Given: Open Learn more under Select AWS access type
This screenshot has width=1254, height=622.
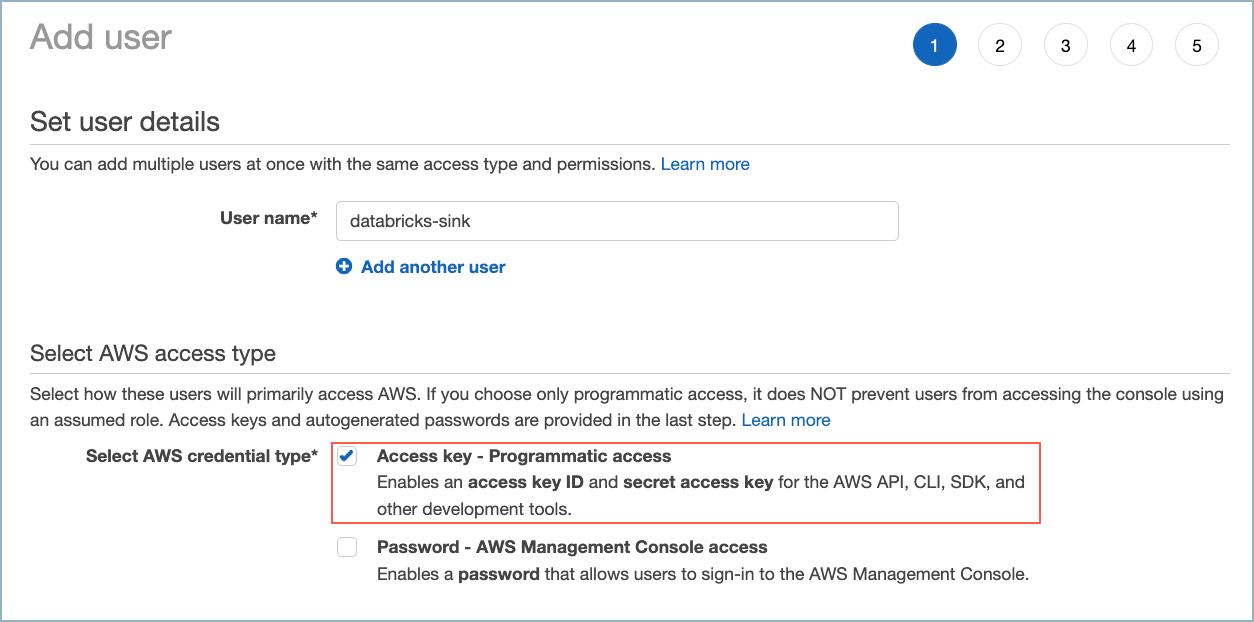Looking at the screenshot, I should (786, 420).
